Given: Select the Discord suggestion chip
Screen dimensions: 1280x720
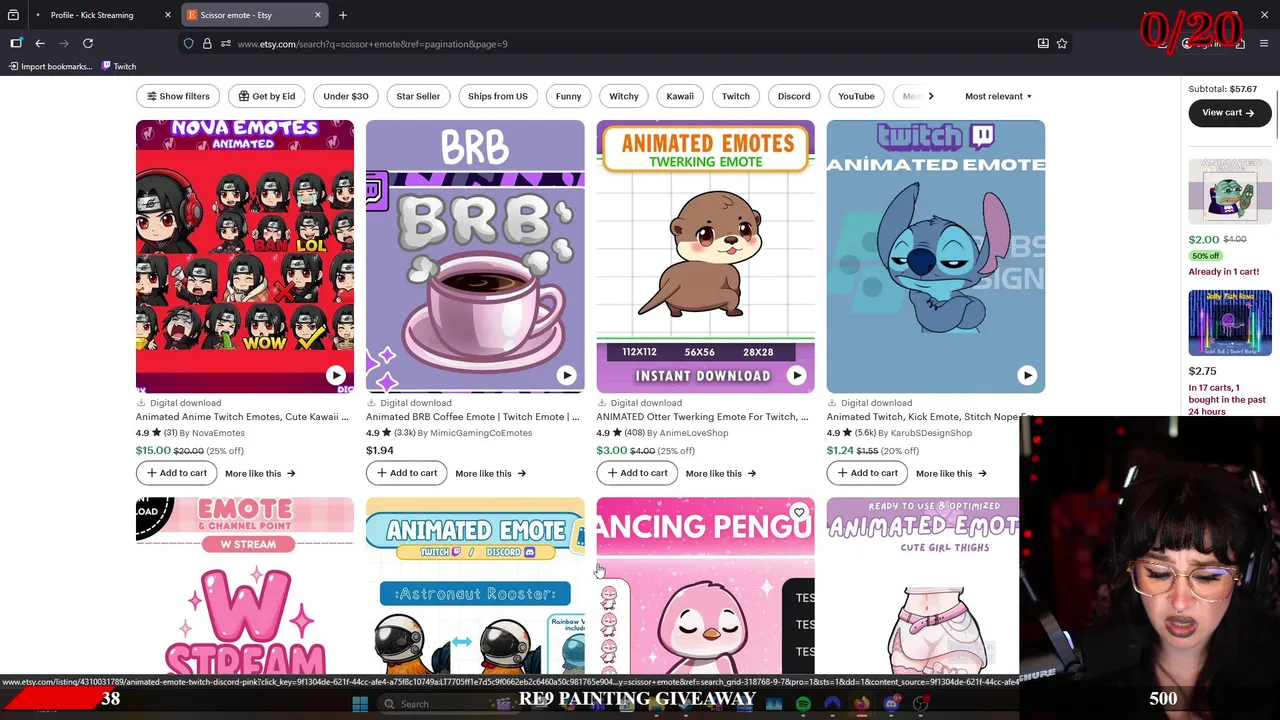Looking at the screenshot, I should [794, 96].
